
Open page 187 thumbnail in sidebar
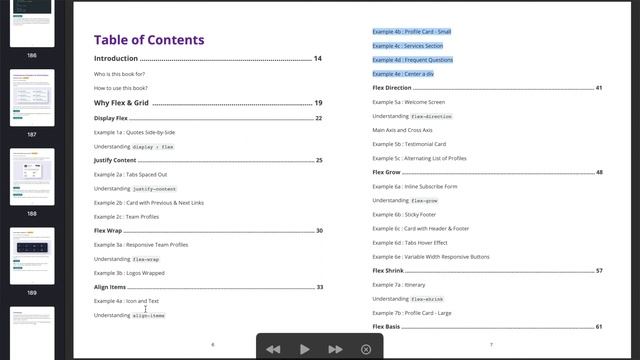[32, 98]
